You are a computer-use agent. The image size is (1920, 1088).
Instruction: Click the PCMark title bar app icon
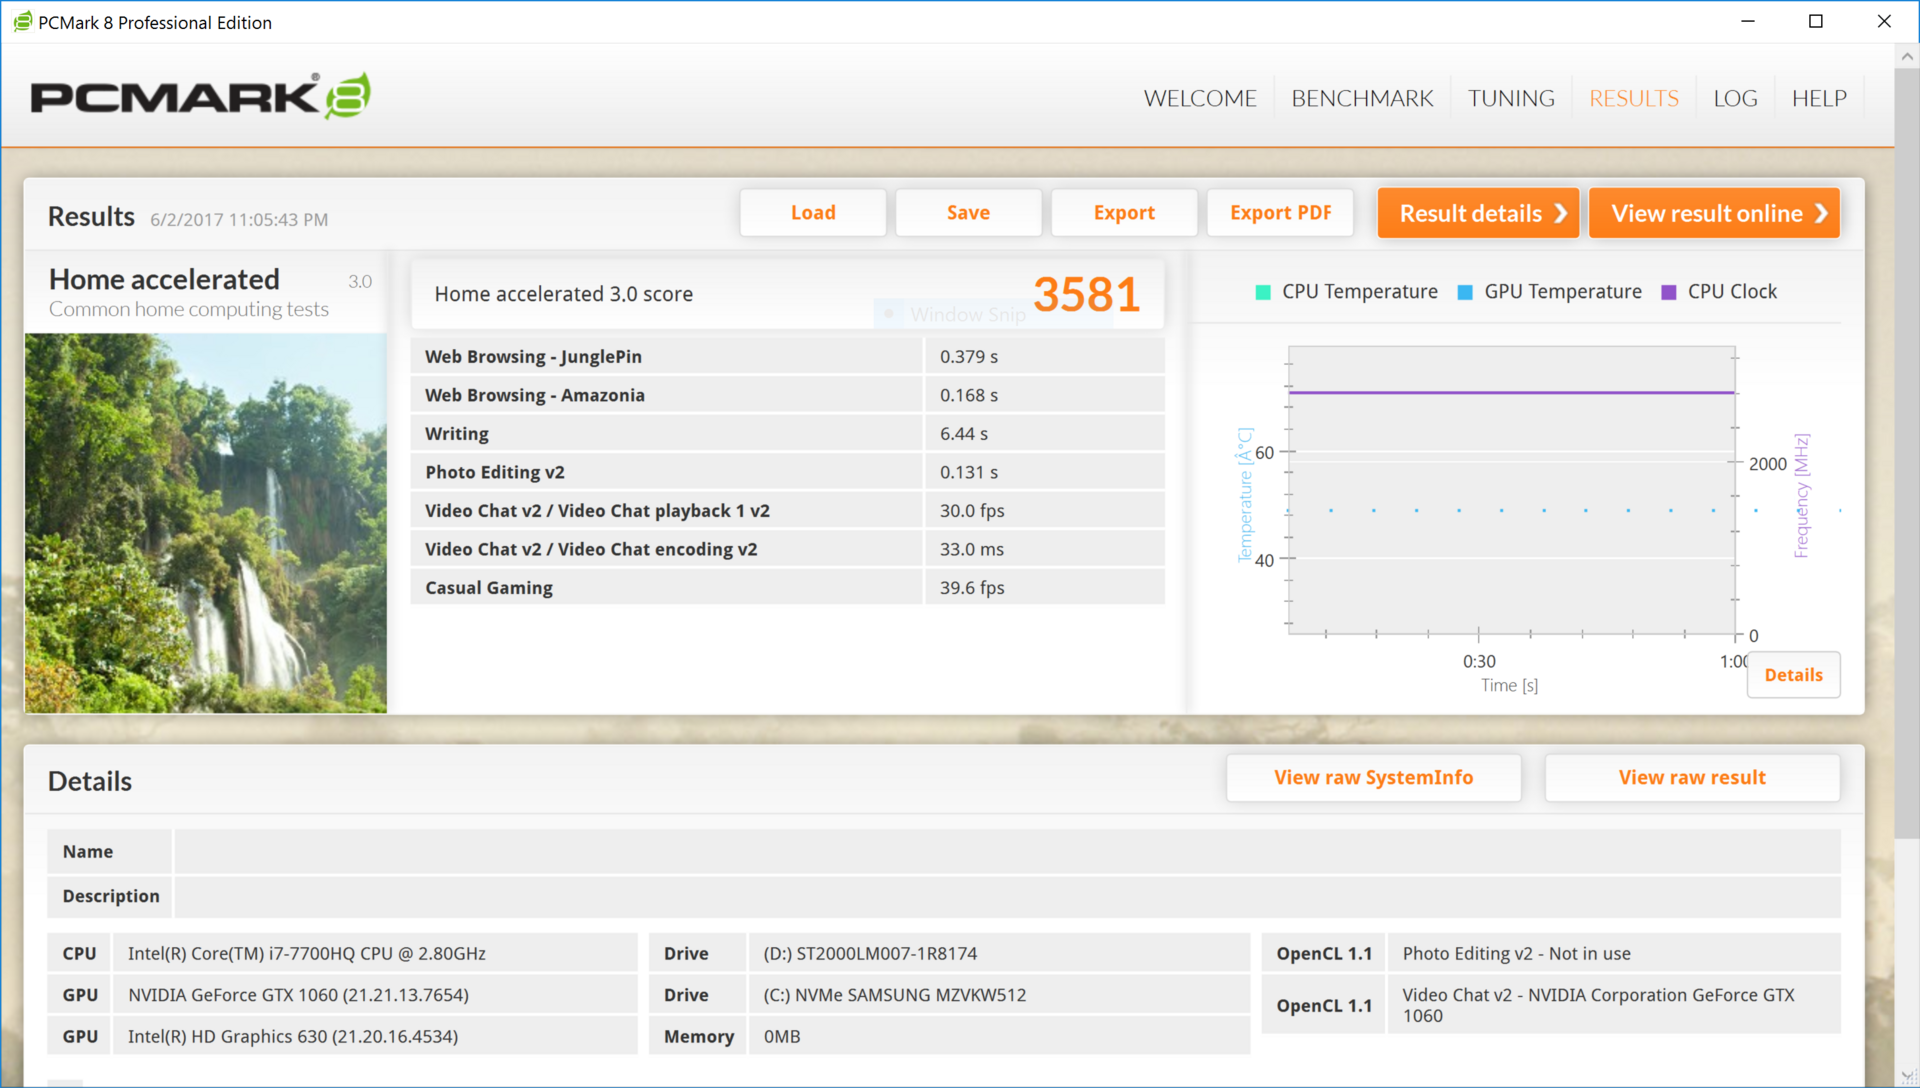[x=22, y=22]
